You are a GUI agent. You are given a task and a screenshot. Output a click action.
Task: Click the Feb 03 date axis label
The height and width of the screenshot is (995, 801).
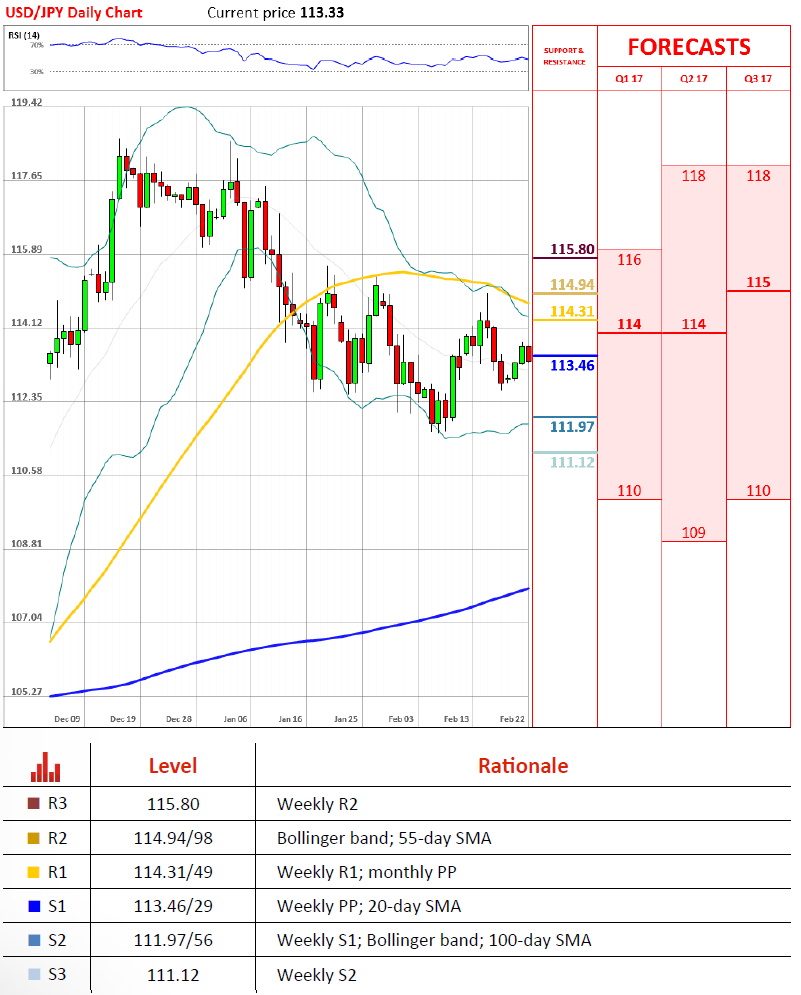(x=401, y=719)
